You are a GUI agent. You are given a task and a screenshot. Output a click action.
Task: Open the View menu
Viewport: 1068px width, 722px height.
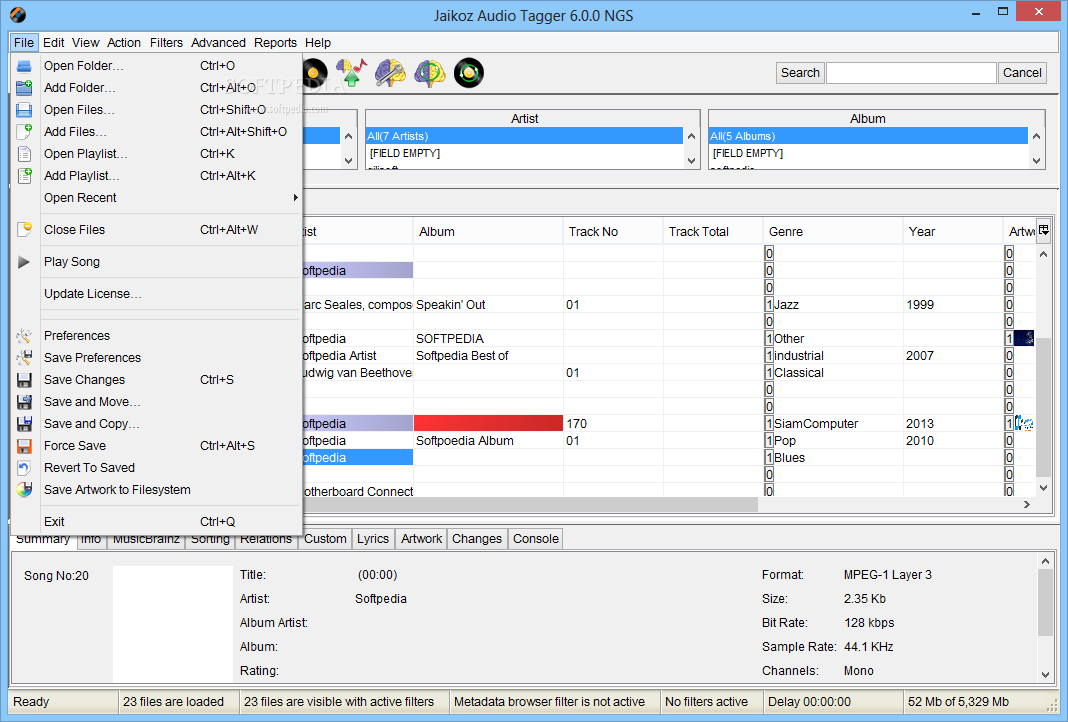(86, 43)
